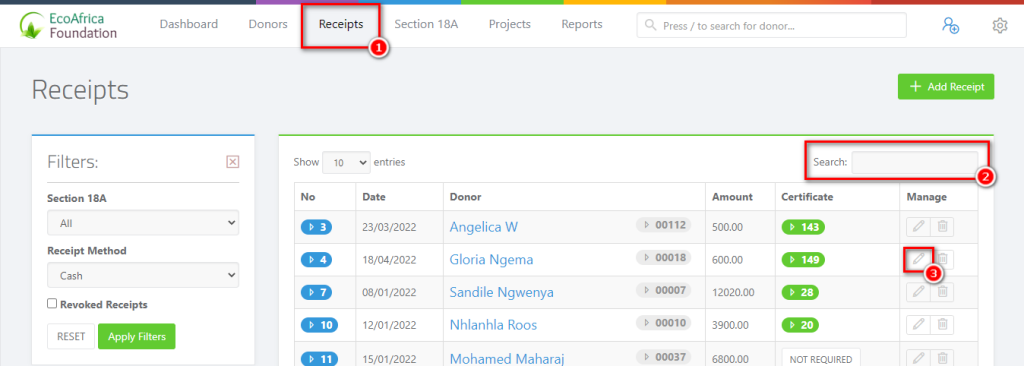Click the NOT REQUIRED certificate button

coord(821,359)
